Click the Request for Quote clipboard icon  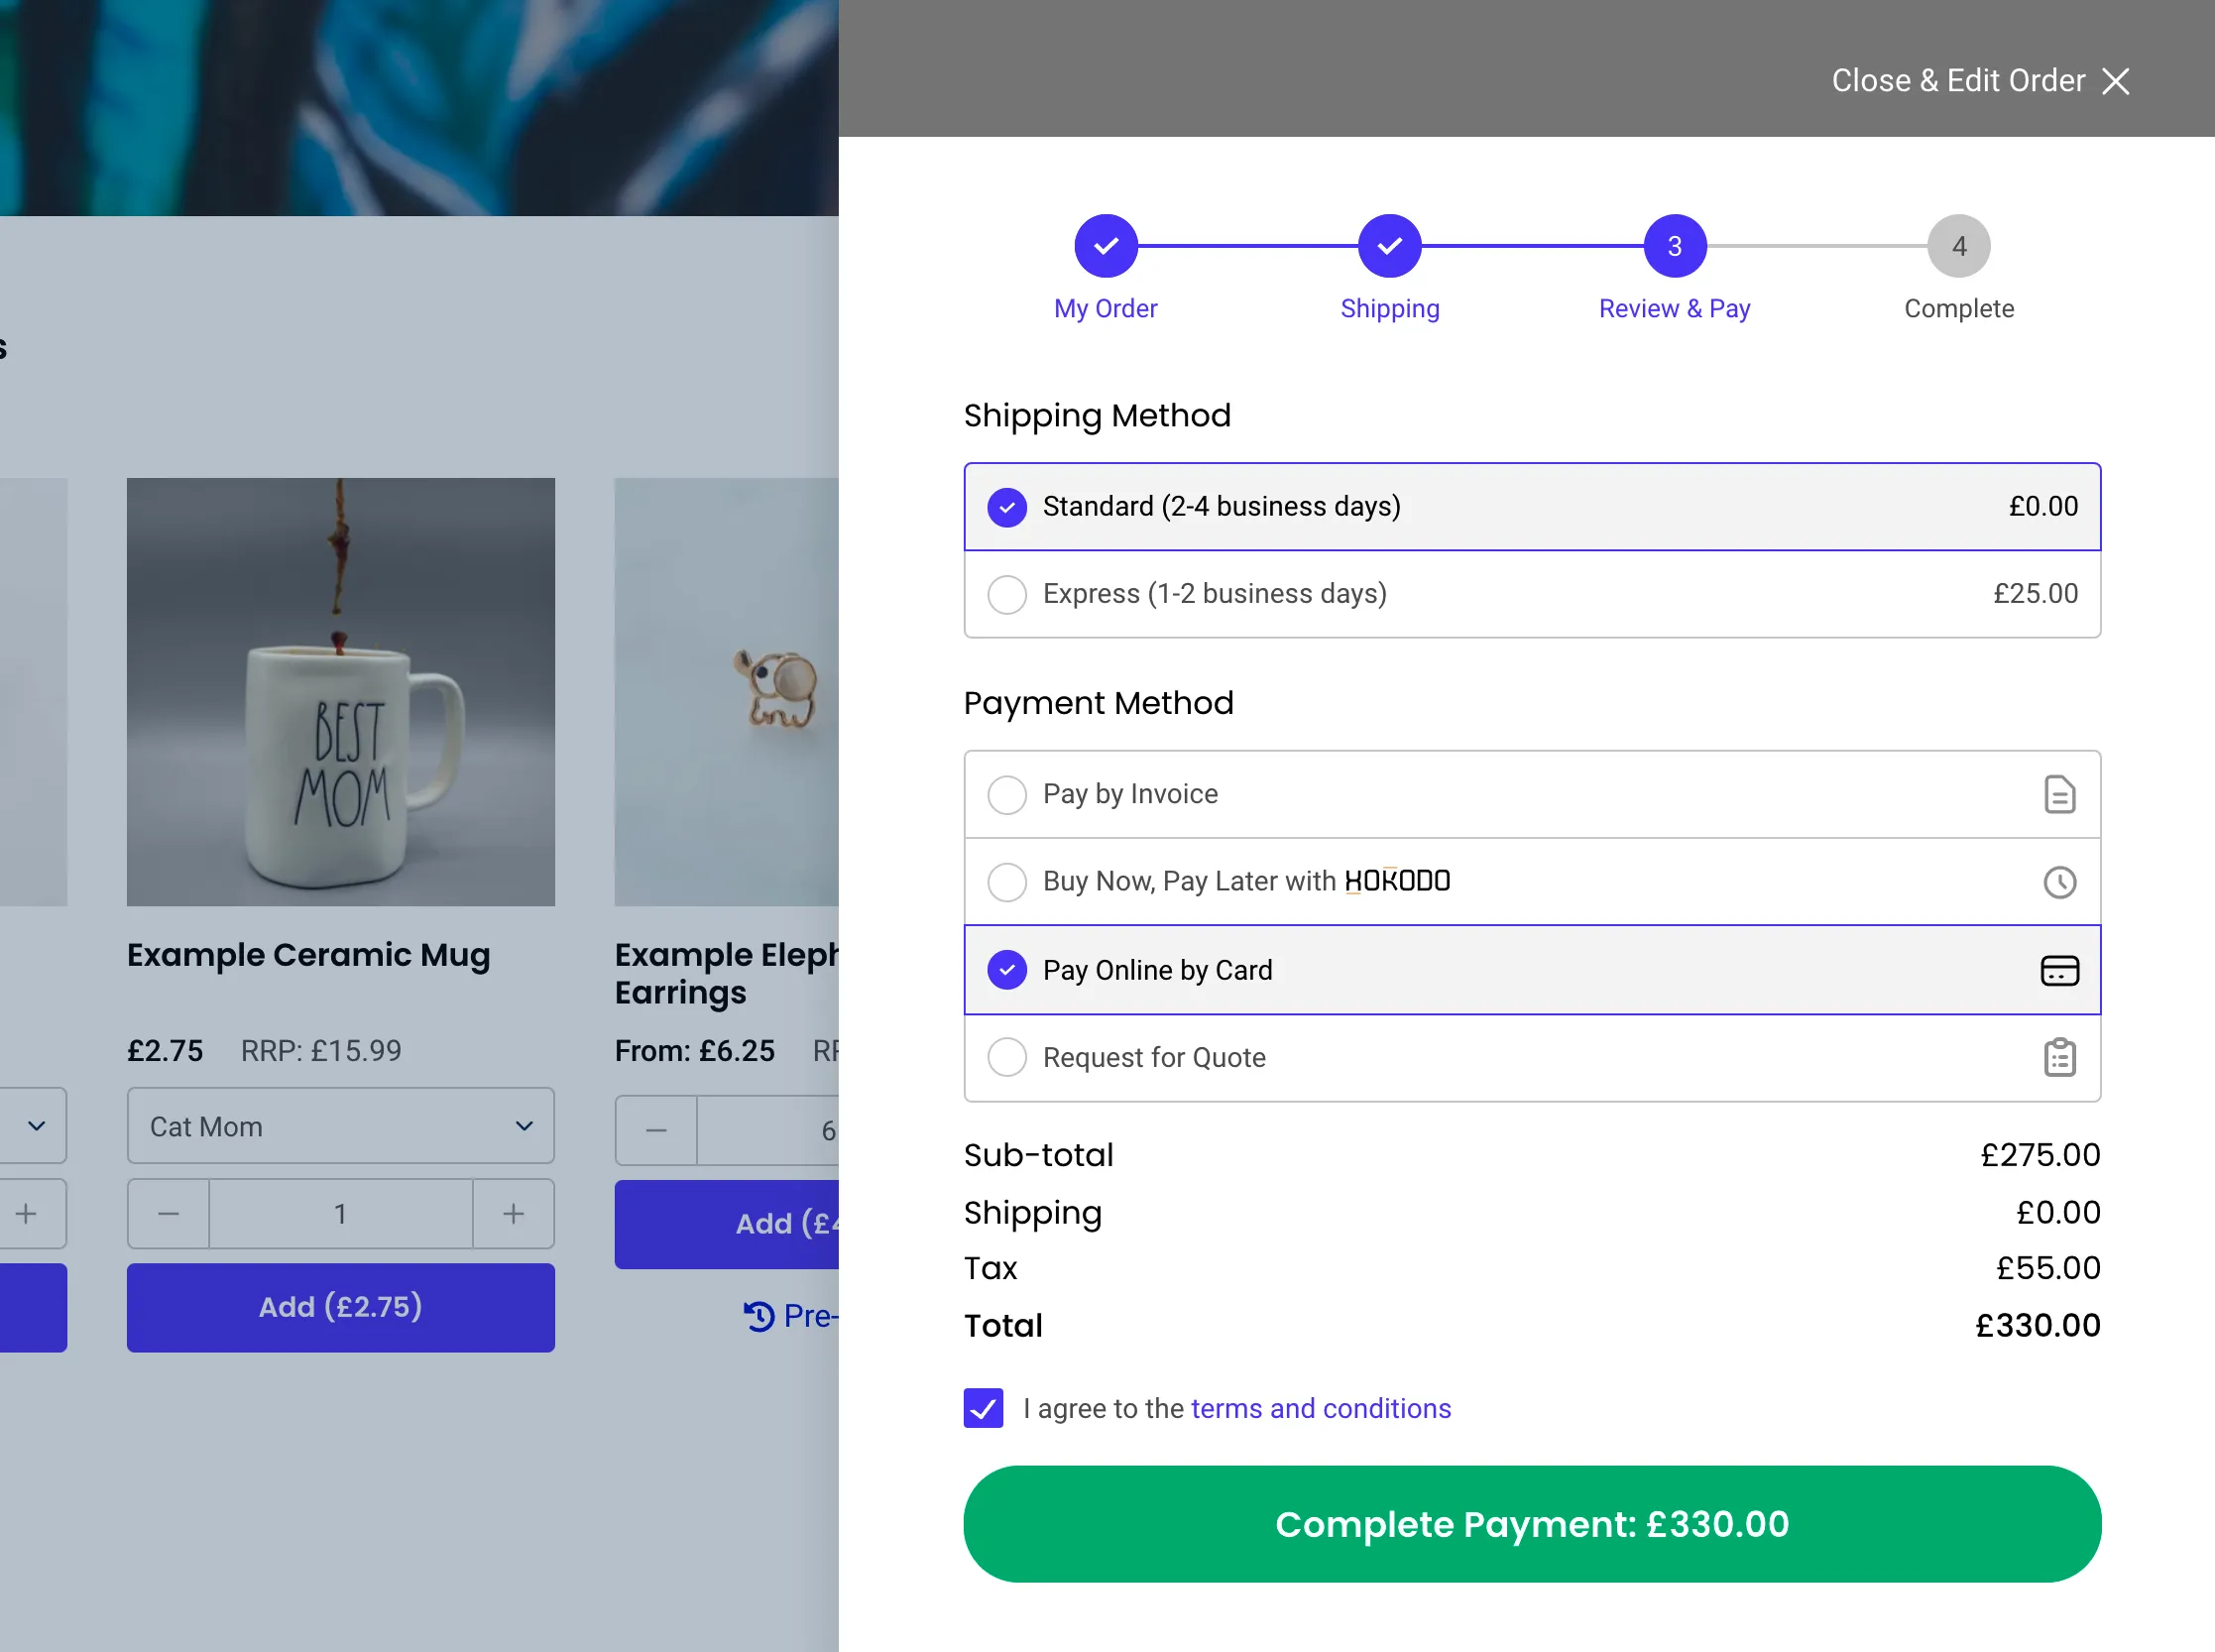tap(2059, 1057)
